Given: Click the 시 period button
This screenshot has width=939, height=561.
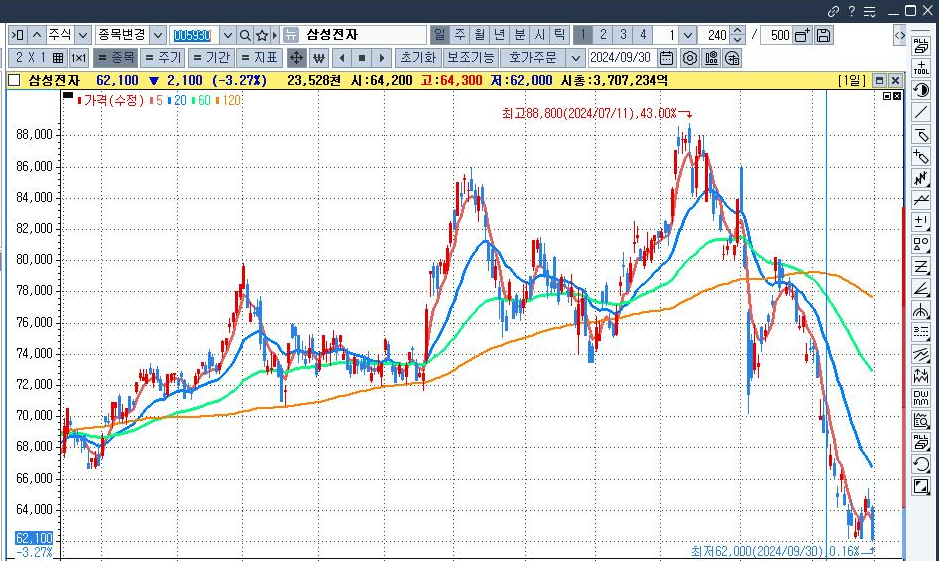Looking at the screenshot, I should 540,35.
